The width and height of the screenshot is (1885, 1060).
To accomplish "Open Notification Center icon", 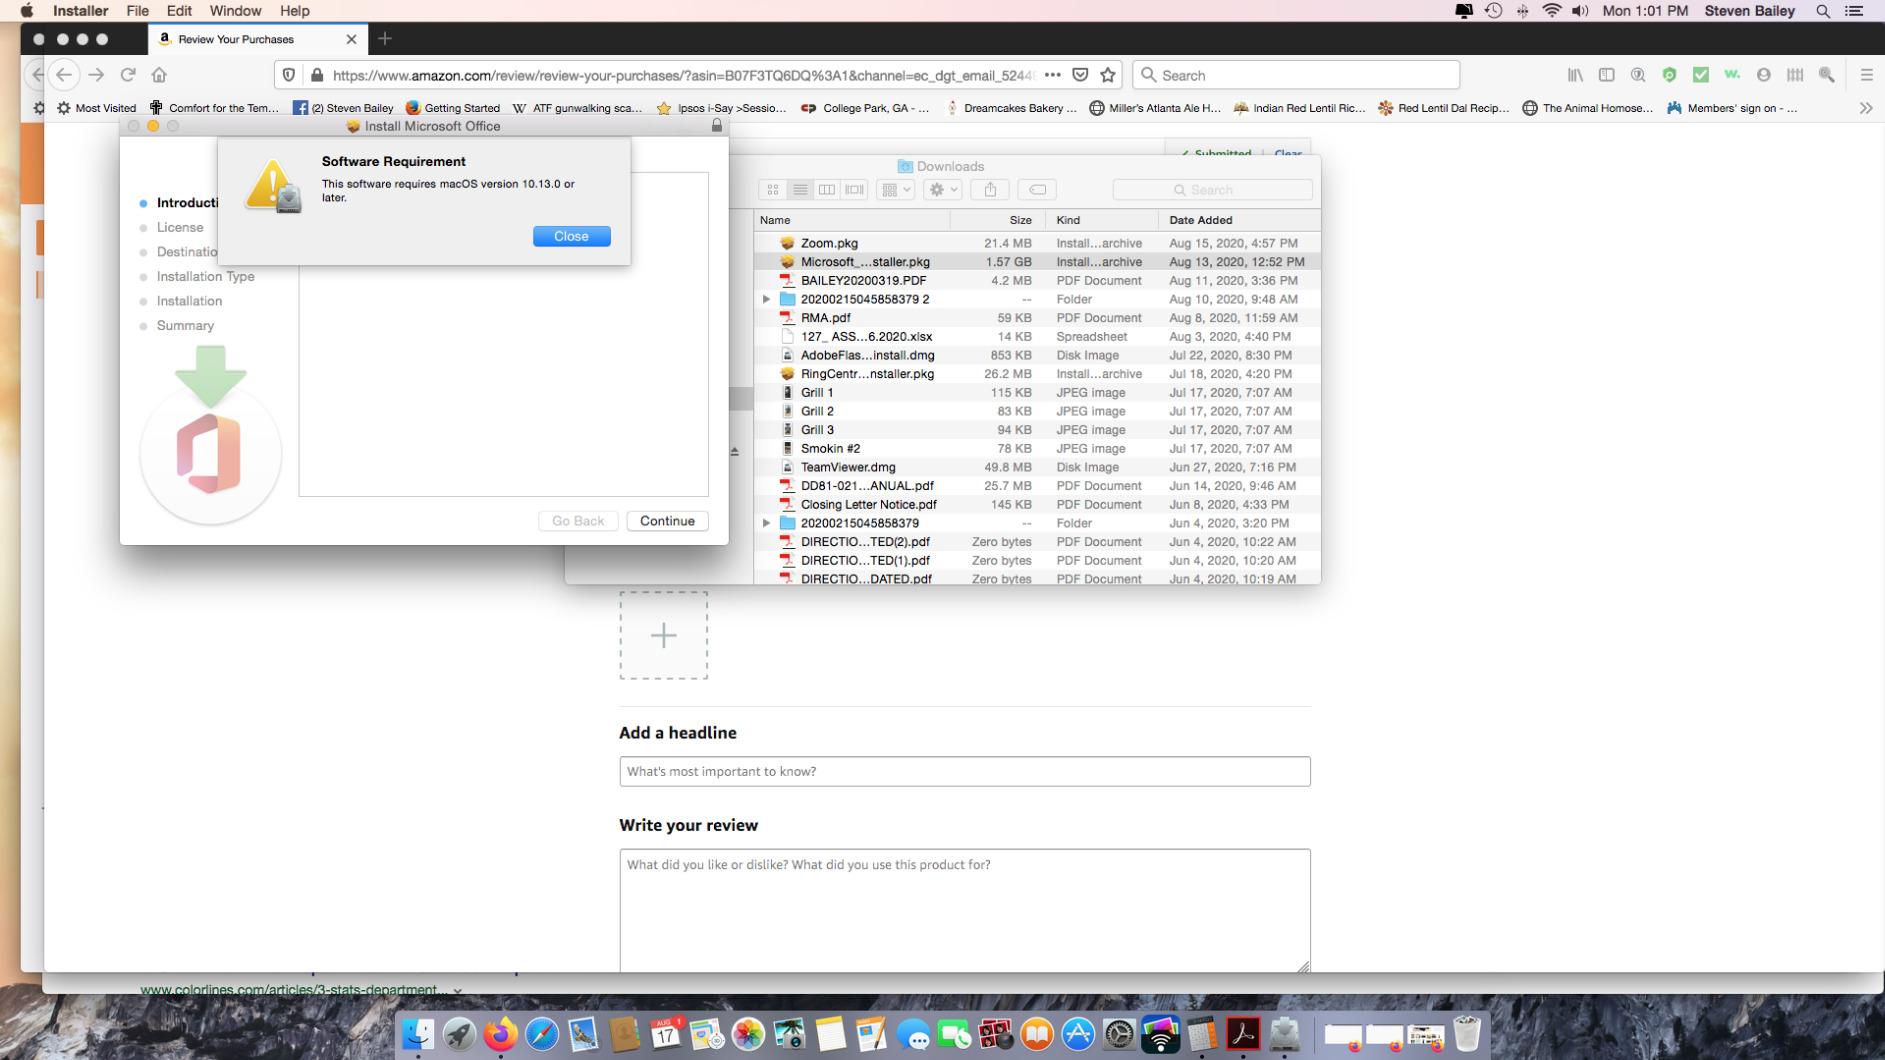I will coord(1853,11).
